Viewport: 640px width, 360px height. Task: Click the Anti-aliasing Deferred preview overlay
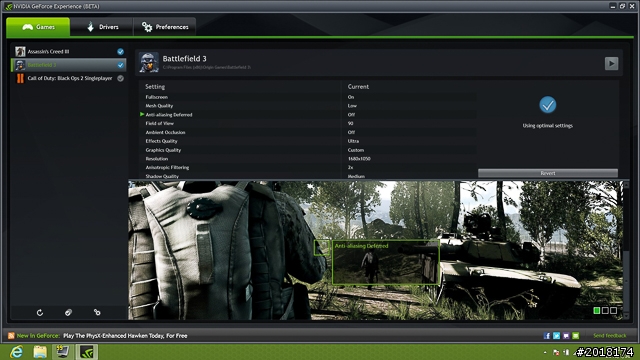tap(386, 262)
